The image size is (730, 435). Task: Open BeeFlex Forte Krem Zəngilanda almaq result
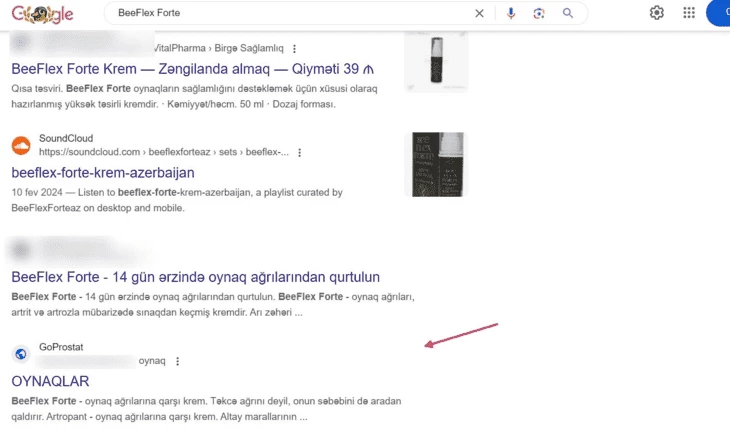(192, 69)
